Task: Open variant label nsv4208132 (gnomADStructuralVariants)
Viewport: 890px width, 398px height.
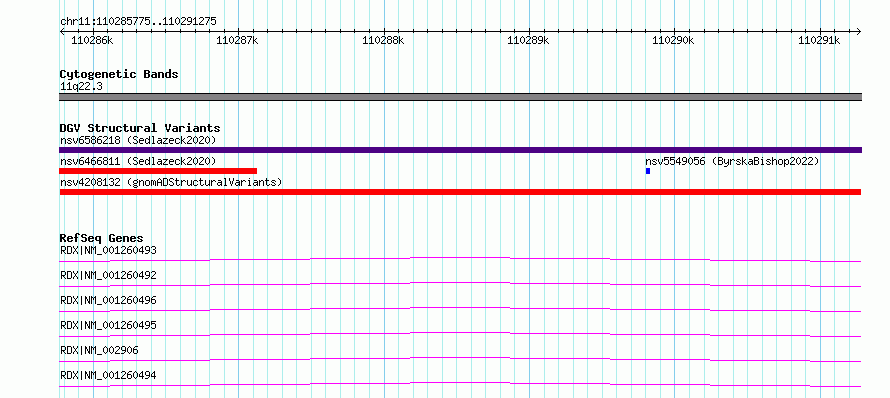Action: coord(171,182)
